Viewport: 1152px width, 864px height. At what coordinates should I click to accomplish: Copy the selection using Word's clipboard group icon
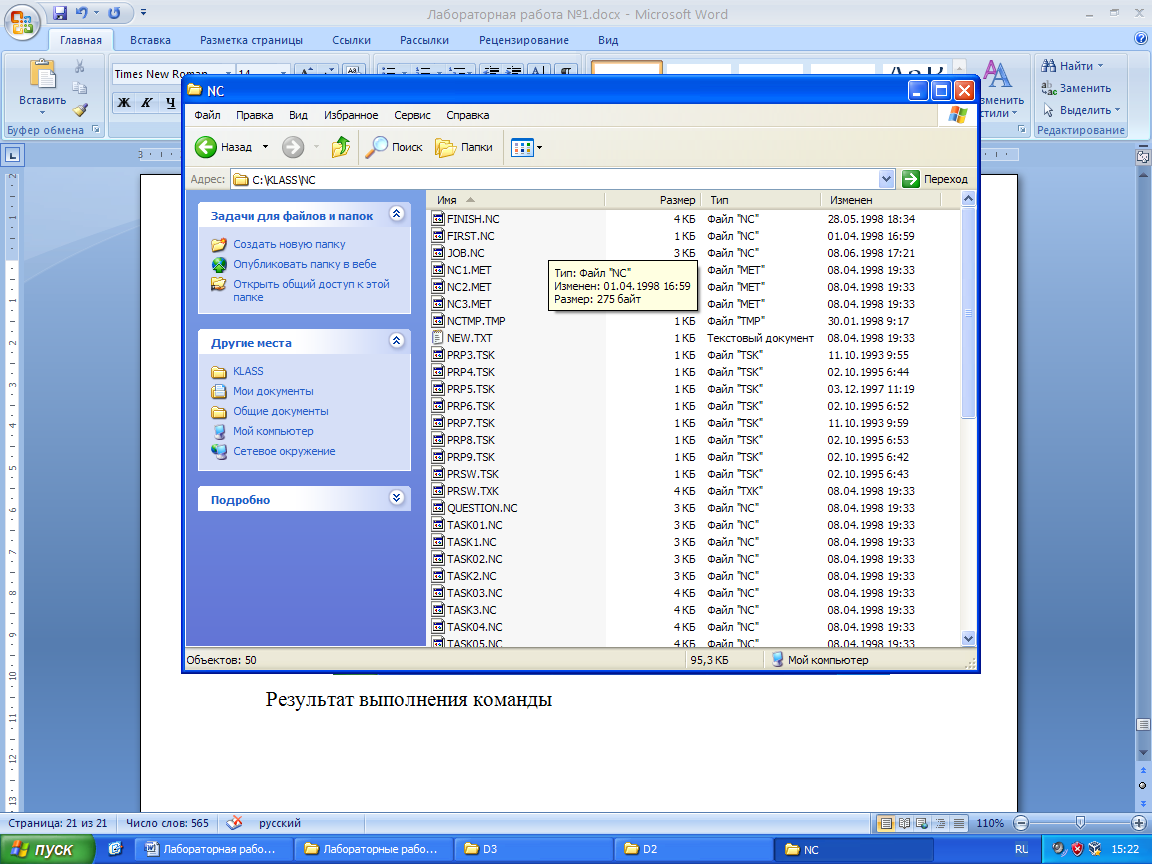coord(79,88)
